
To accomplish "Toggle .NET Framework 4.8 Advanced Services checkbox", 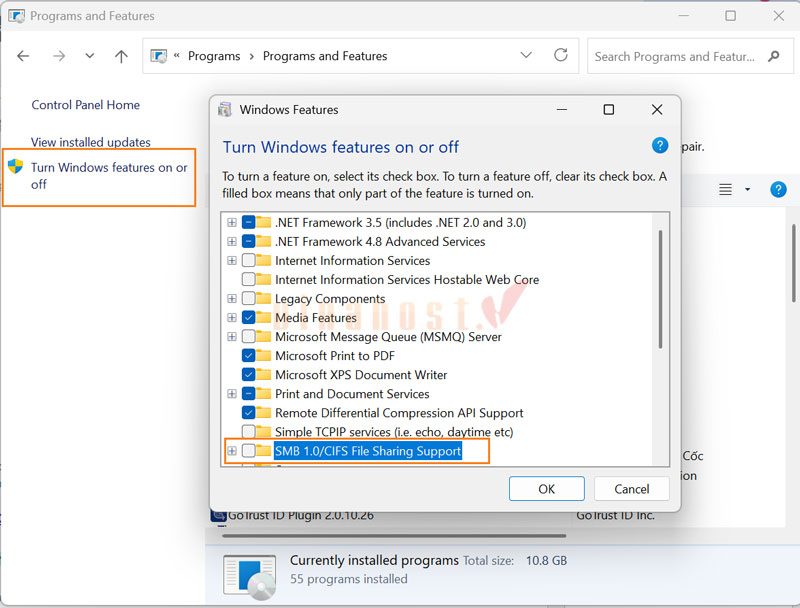I will click(x=248, y=241).
